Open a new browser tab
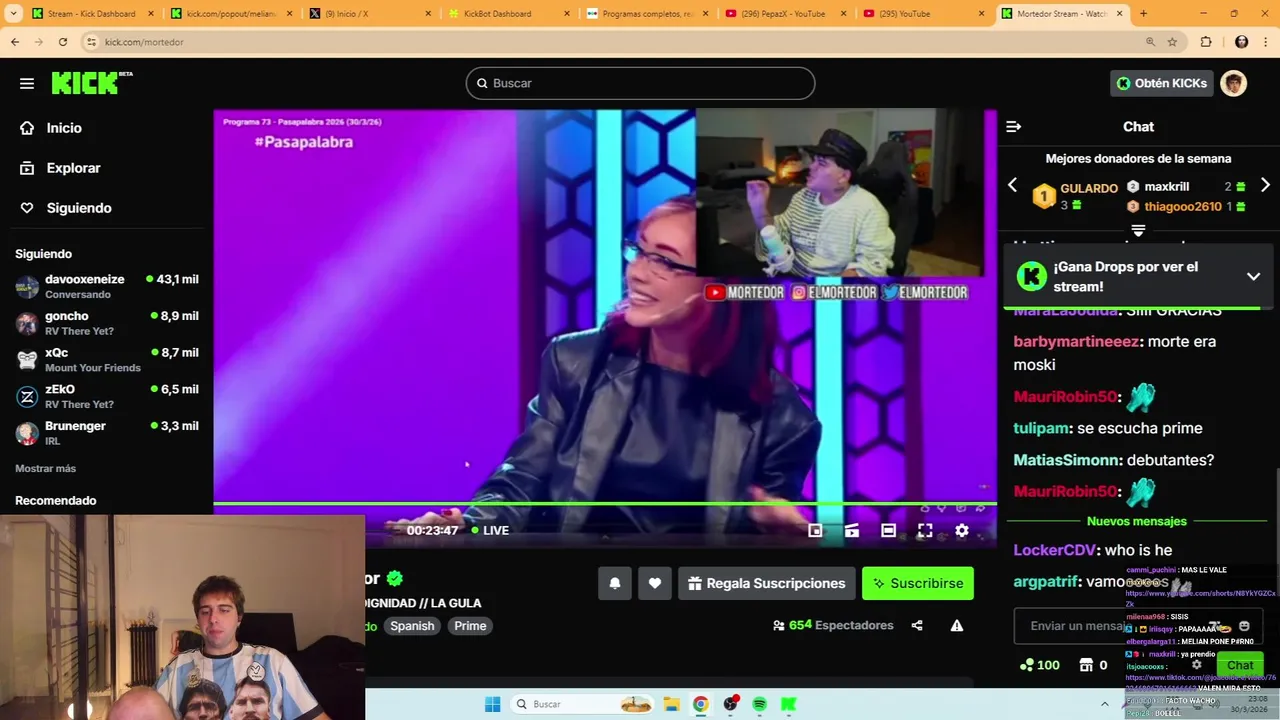 pyautogui.click(x=1144, y=14)
